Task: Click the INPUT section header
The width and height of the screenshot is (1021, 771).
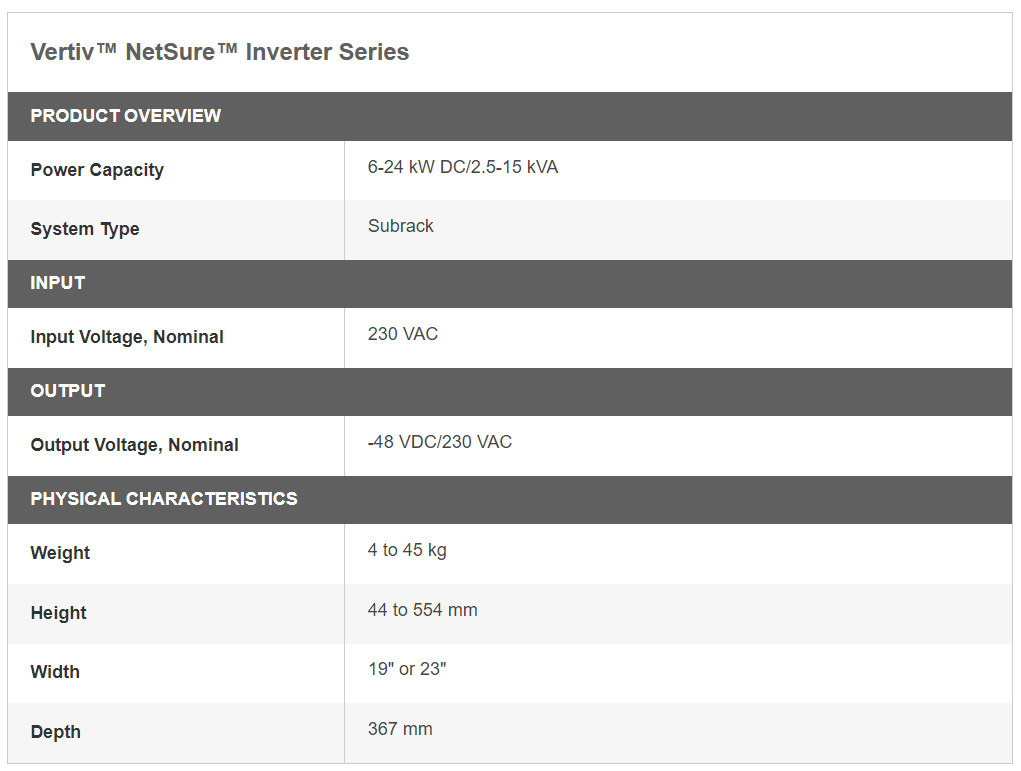Action: pyautogui.click(x=57, y=283)
